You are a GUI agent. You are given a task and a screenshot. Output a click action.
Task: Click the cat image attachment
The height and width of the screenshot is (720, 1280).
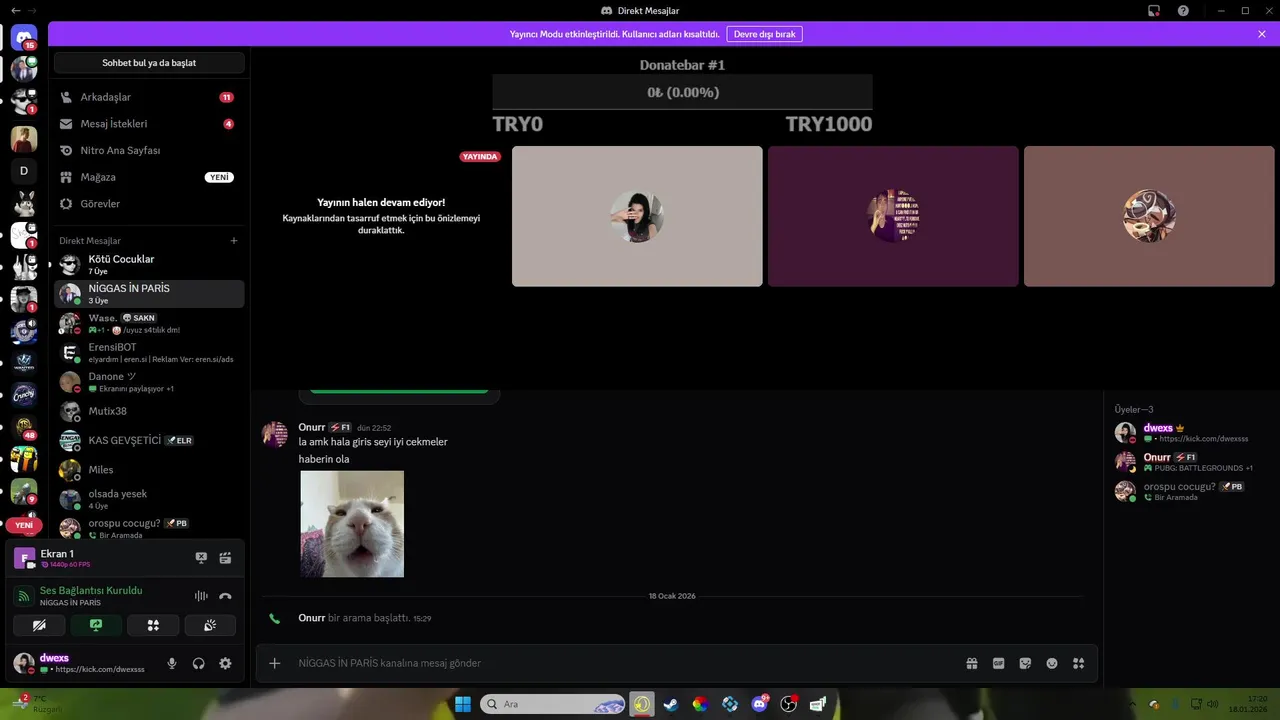click(x=352, y=524)
